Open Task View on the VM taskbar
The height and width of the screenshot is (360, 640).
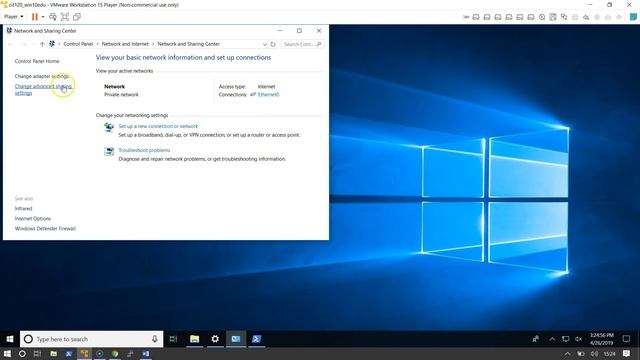[x=173, y=339]
